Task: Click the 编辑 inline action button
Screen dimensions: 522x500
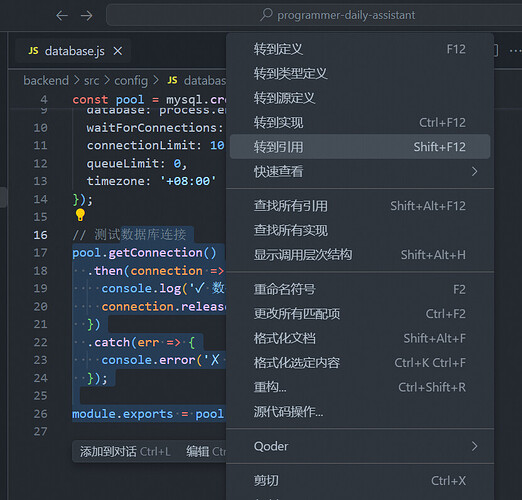Action: [206, 452]
